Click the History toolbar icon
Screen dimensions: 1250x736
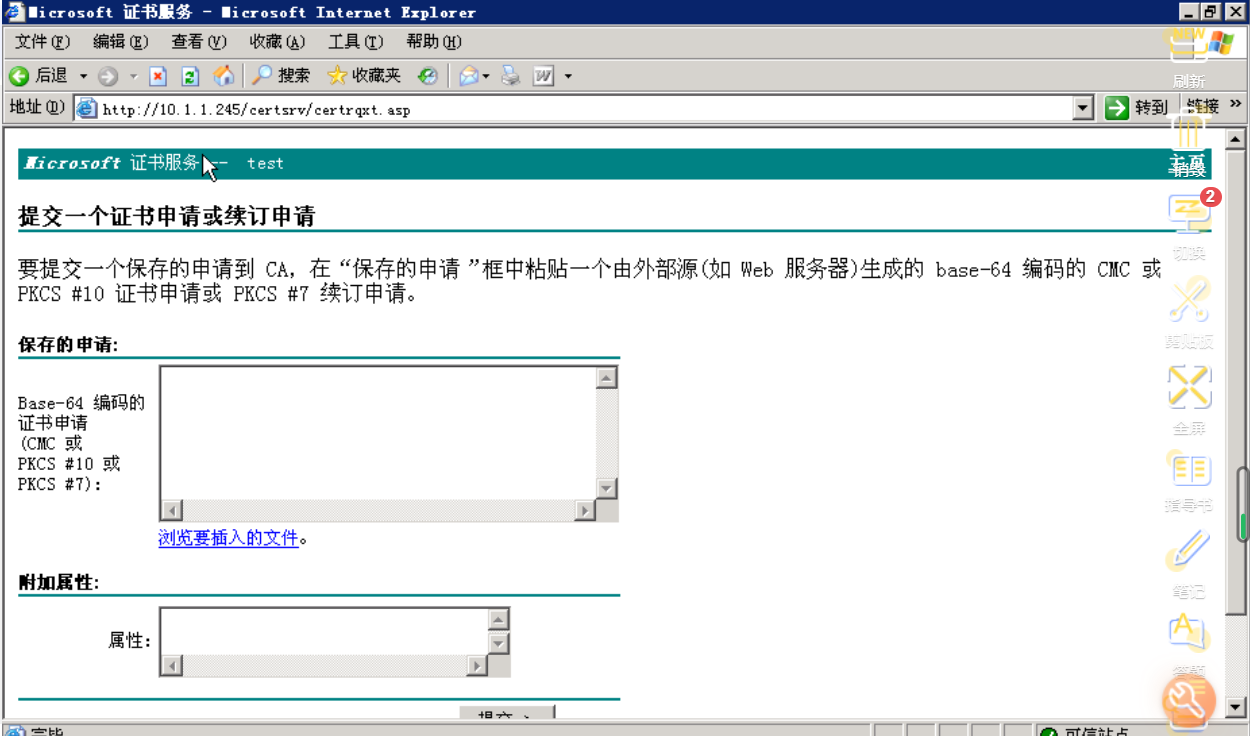(x=428, y=76)
